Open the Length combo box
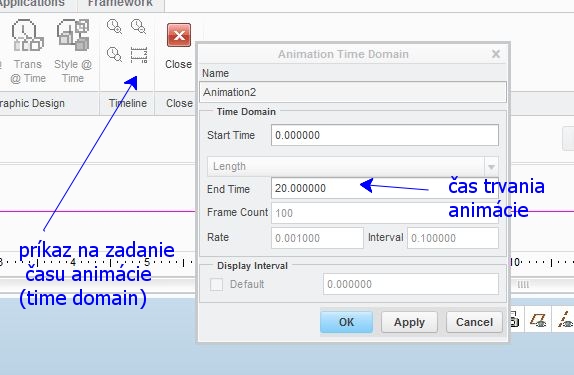 (x=353, y=167)
